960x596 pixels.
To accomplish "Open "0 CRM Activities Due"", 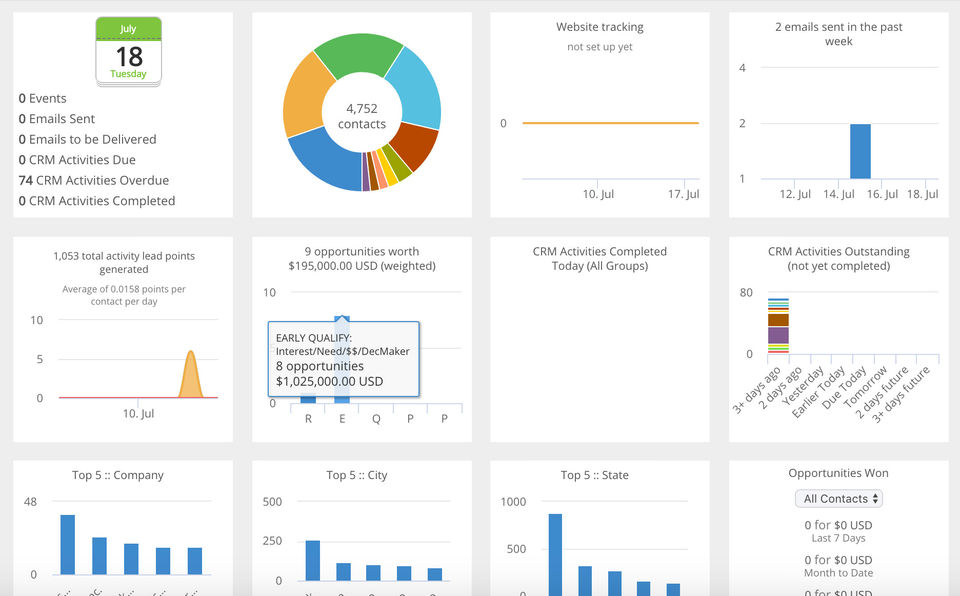I will (x=77, y=160).
